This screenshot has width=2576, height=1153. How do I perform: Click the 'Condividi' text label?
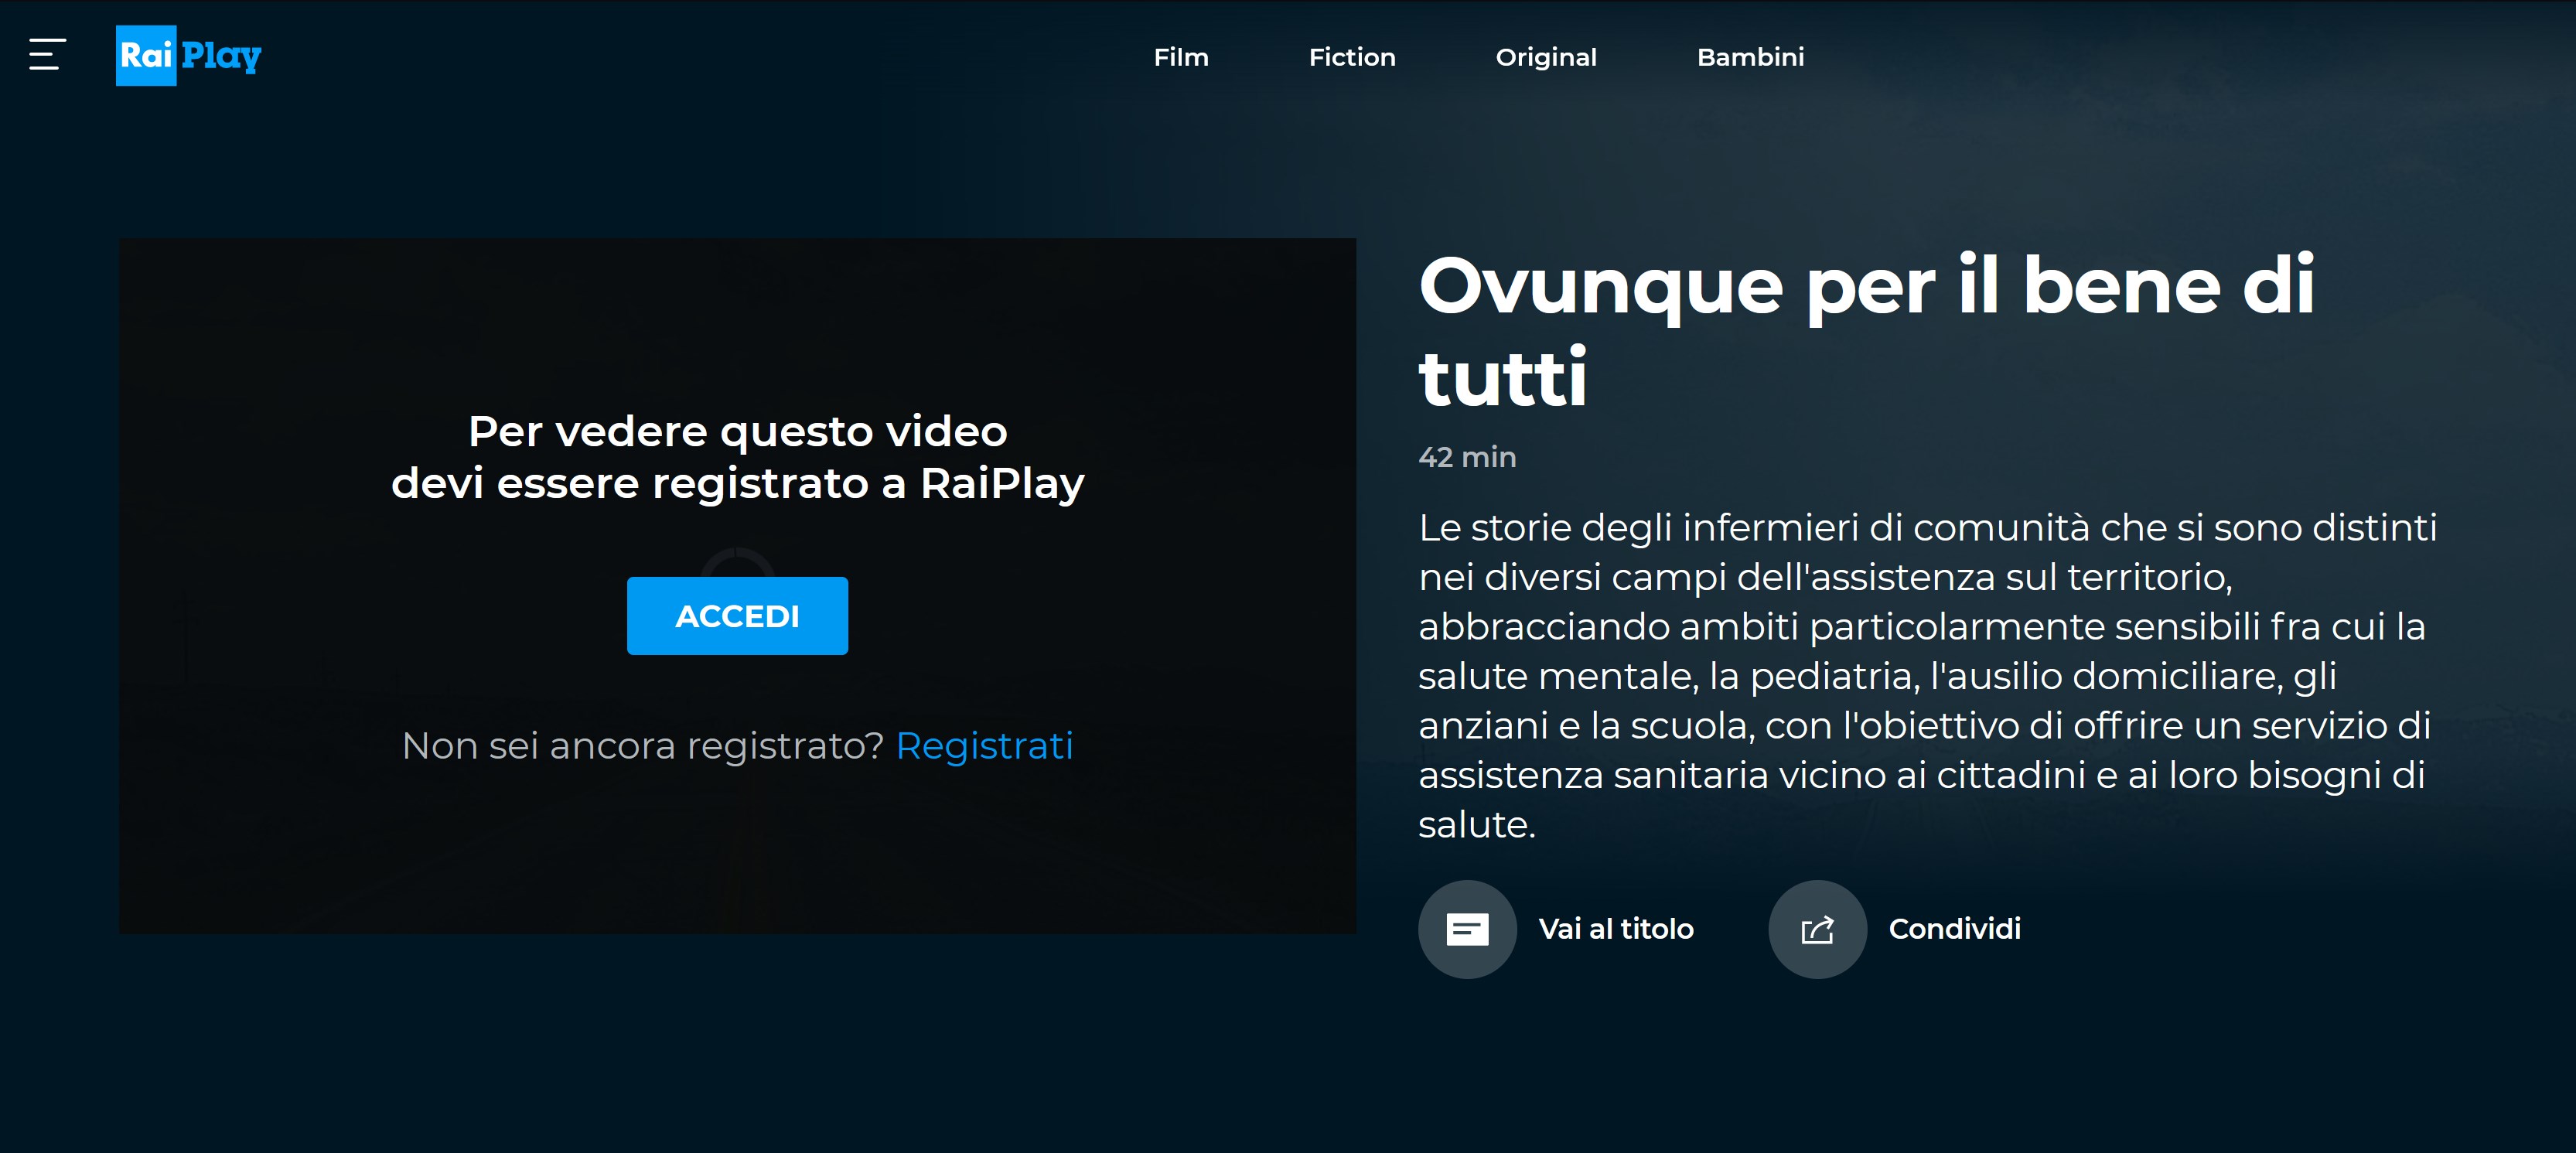[1954, 929]
